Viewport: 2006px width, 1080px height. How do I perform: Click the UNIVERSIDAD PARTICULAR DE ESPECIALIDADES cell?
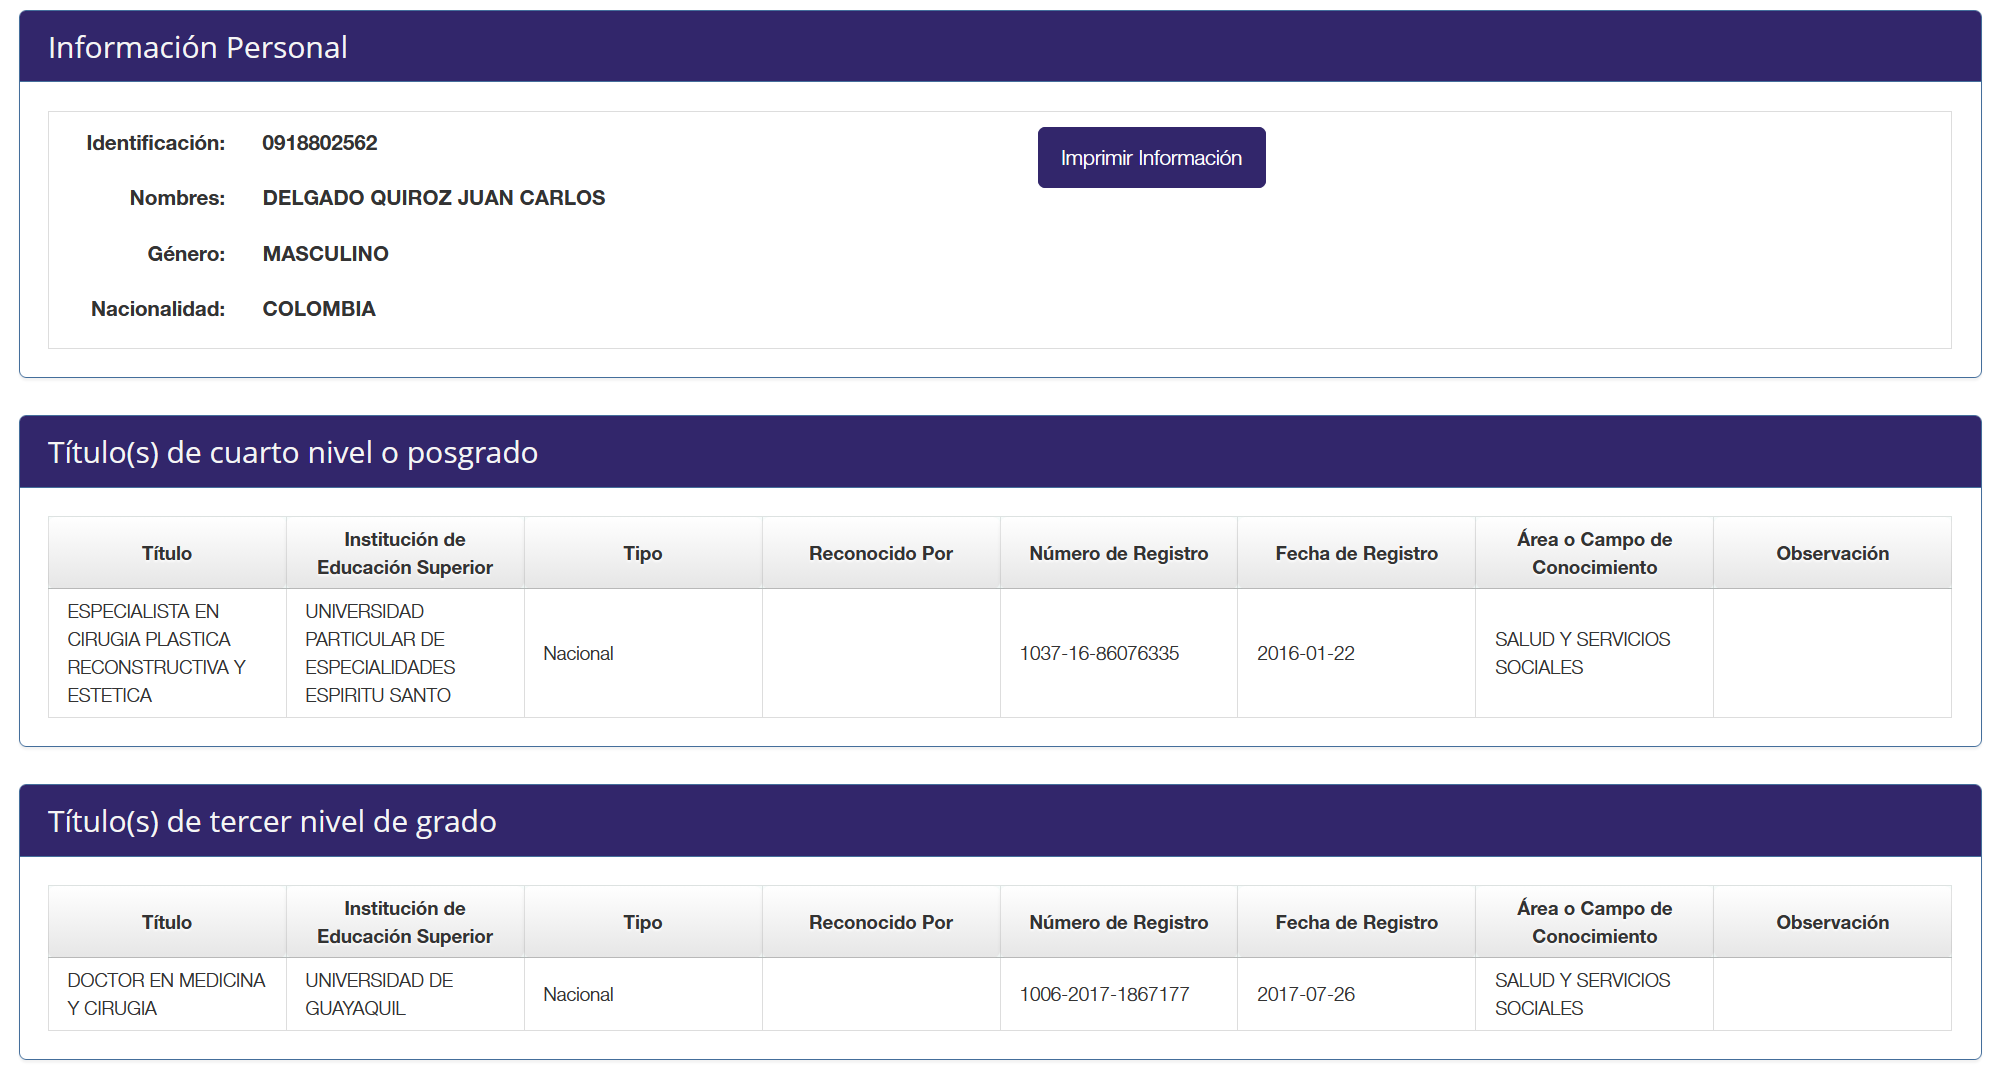380,653
